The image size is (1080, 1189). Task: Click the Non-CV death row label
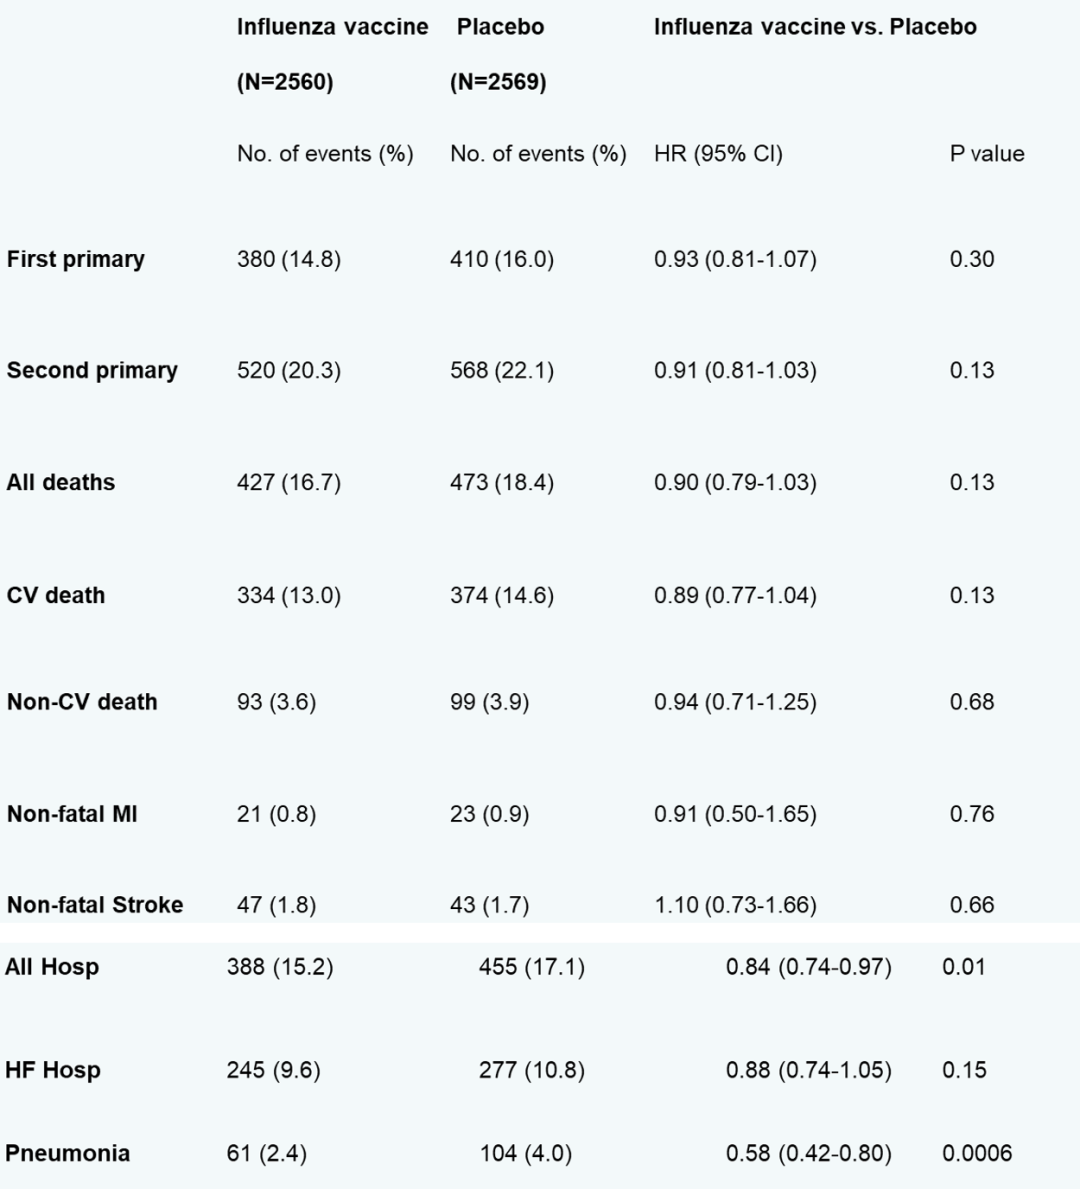pos(82,702)
